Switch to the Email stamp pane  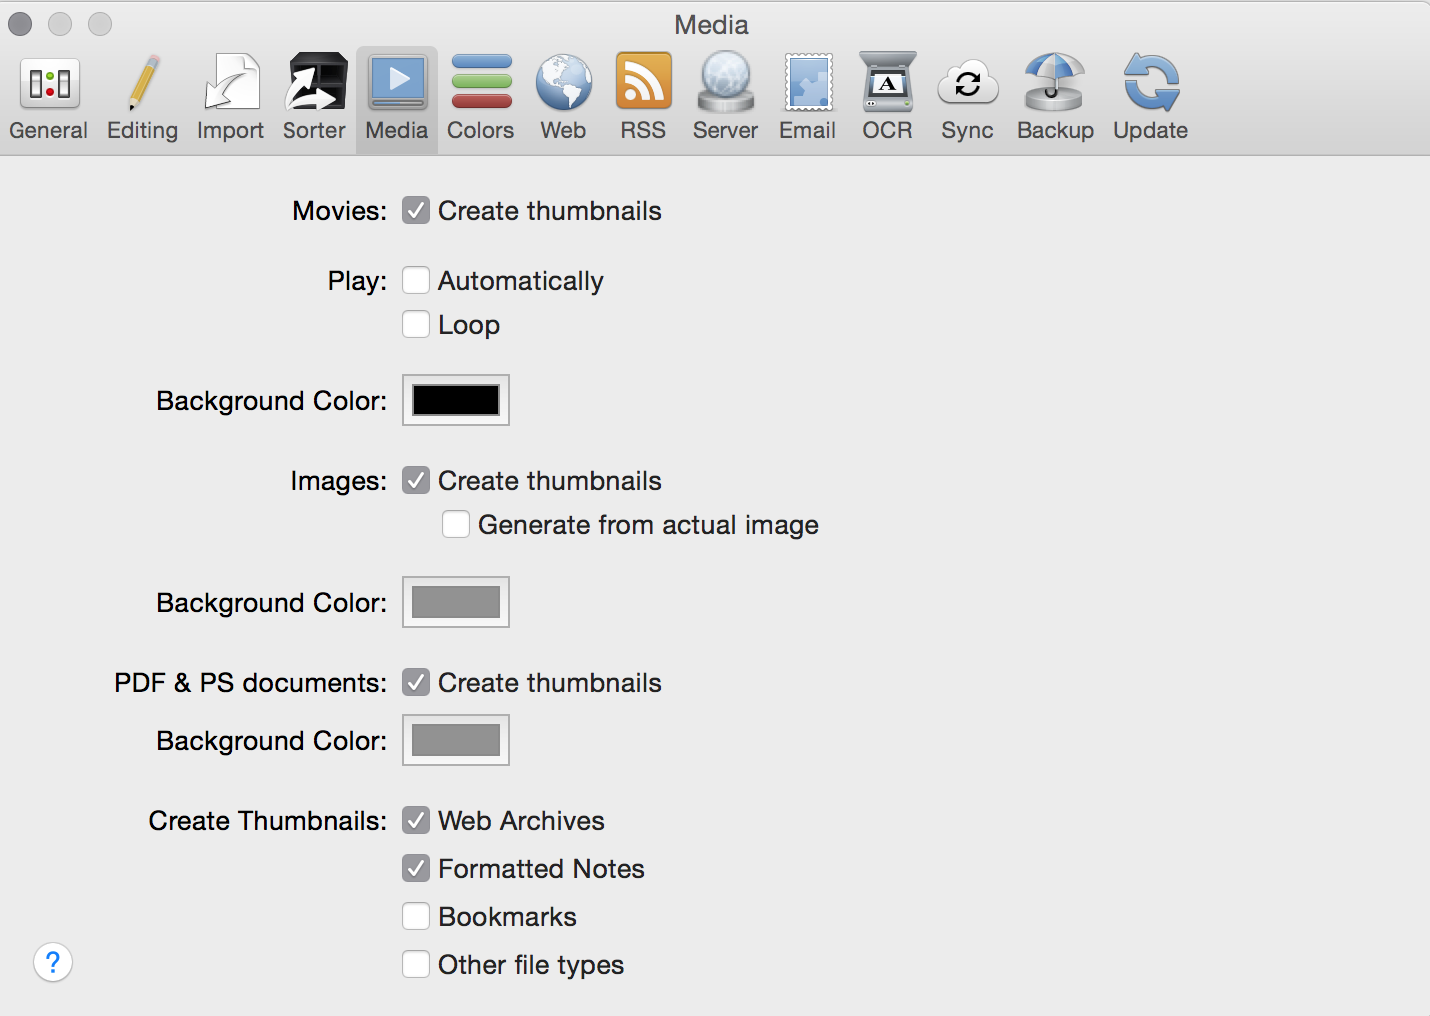click(808, 98)
